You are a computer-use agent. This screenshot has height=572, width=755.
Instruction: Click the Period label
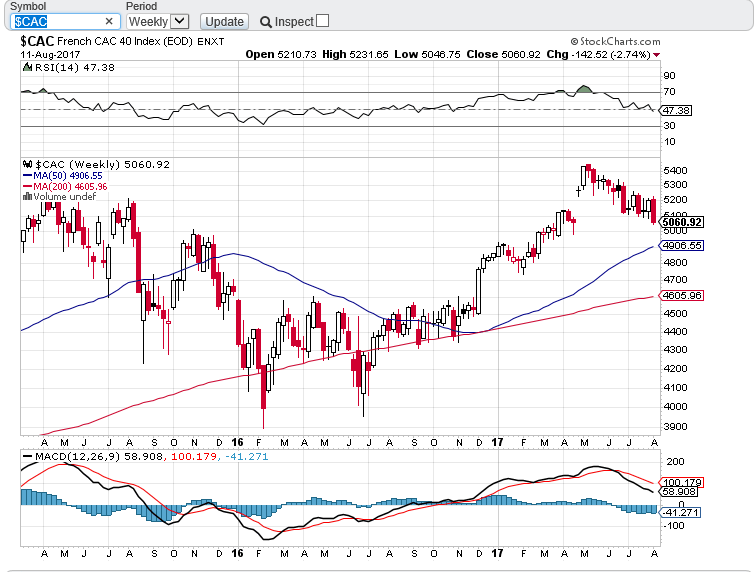142,6
